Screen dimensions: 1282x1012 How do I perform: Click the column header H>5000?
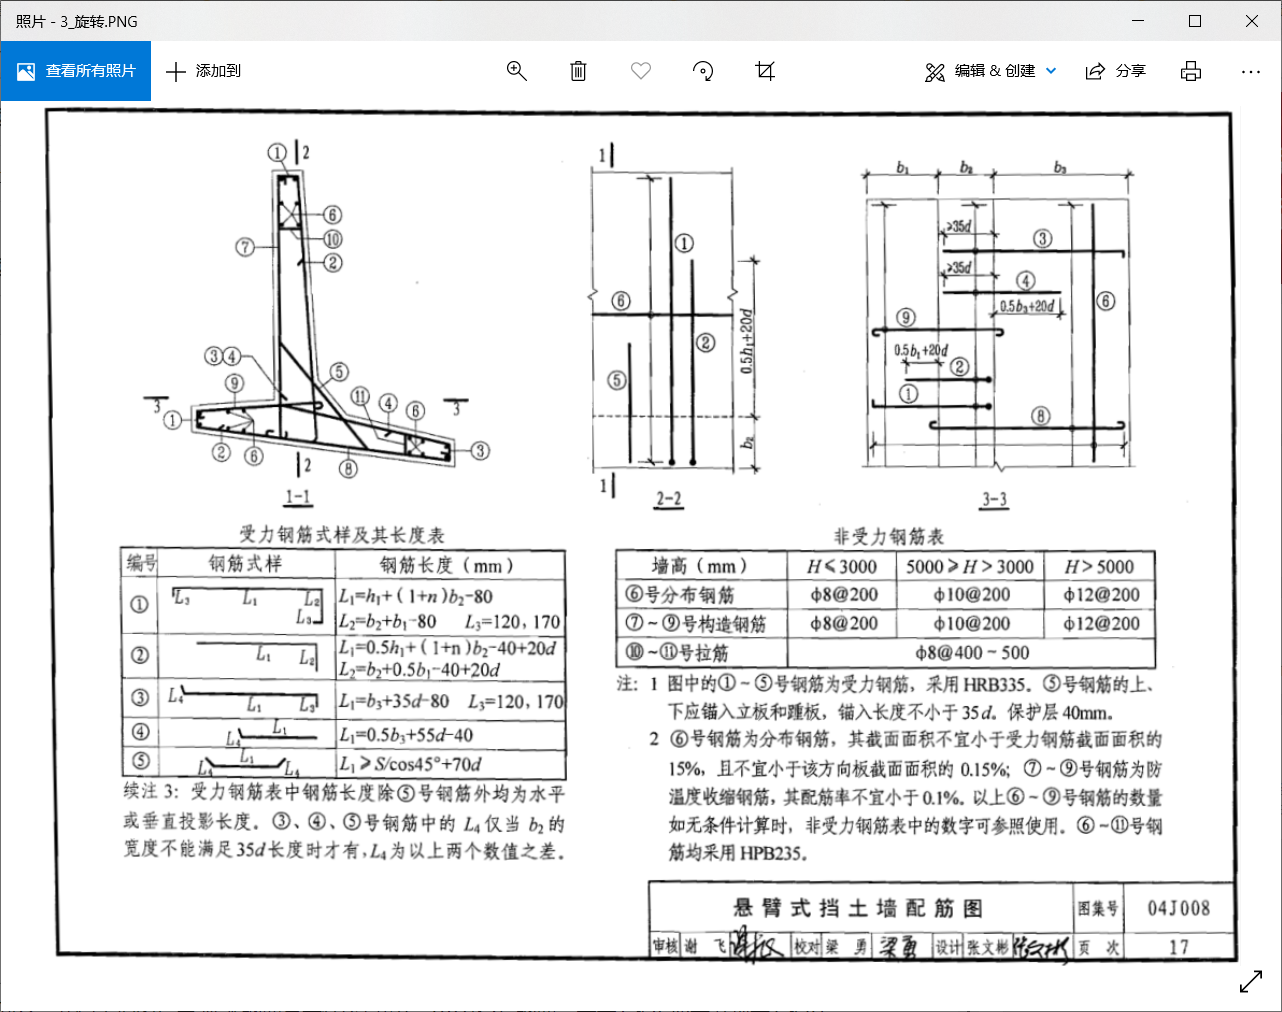pyautogui.click(x=1099, y=566)
